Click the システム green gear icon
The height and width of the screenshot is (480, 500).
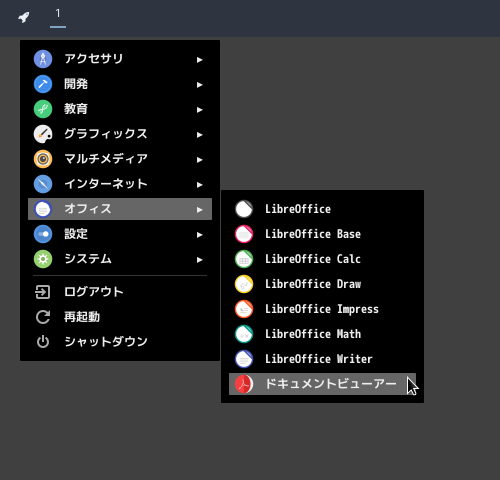point(43,259)
